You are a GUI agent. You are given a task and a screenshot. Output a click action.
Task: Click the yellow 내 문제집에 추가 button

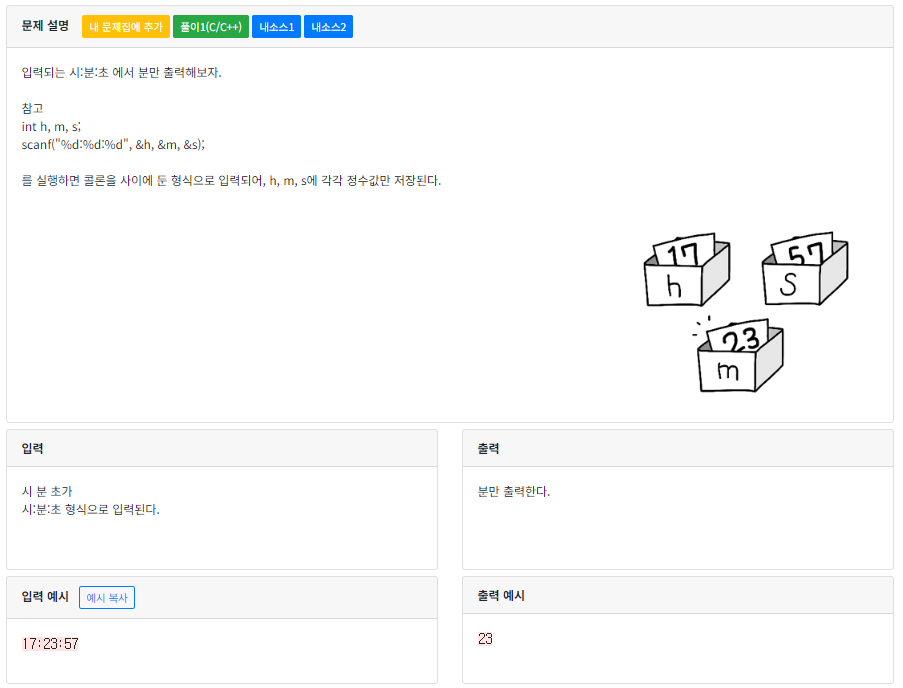(125, 27)
